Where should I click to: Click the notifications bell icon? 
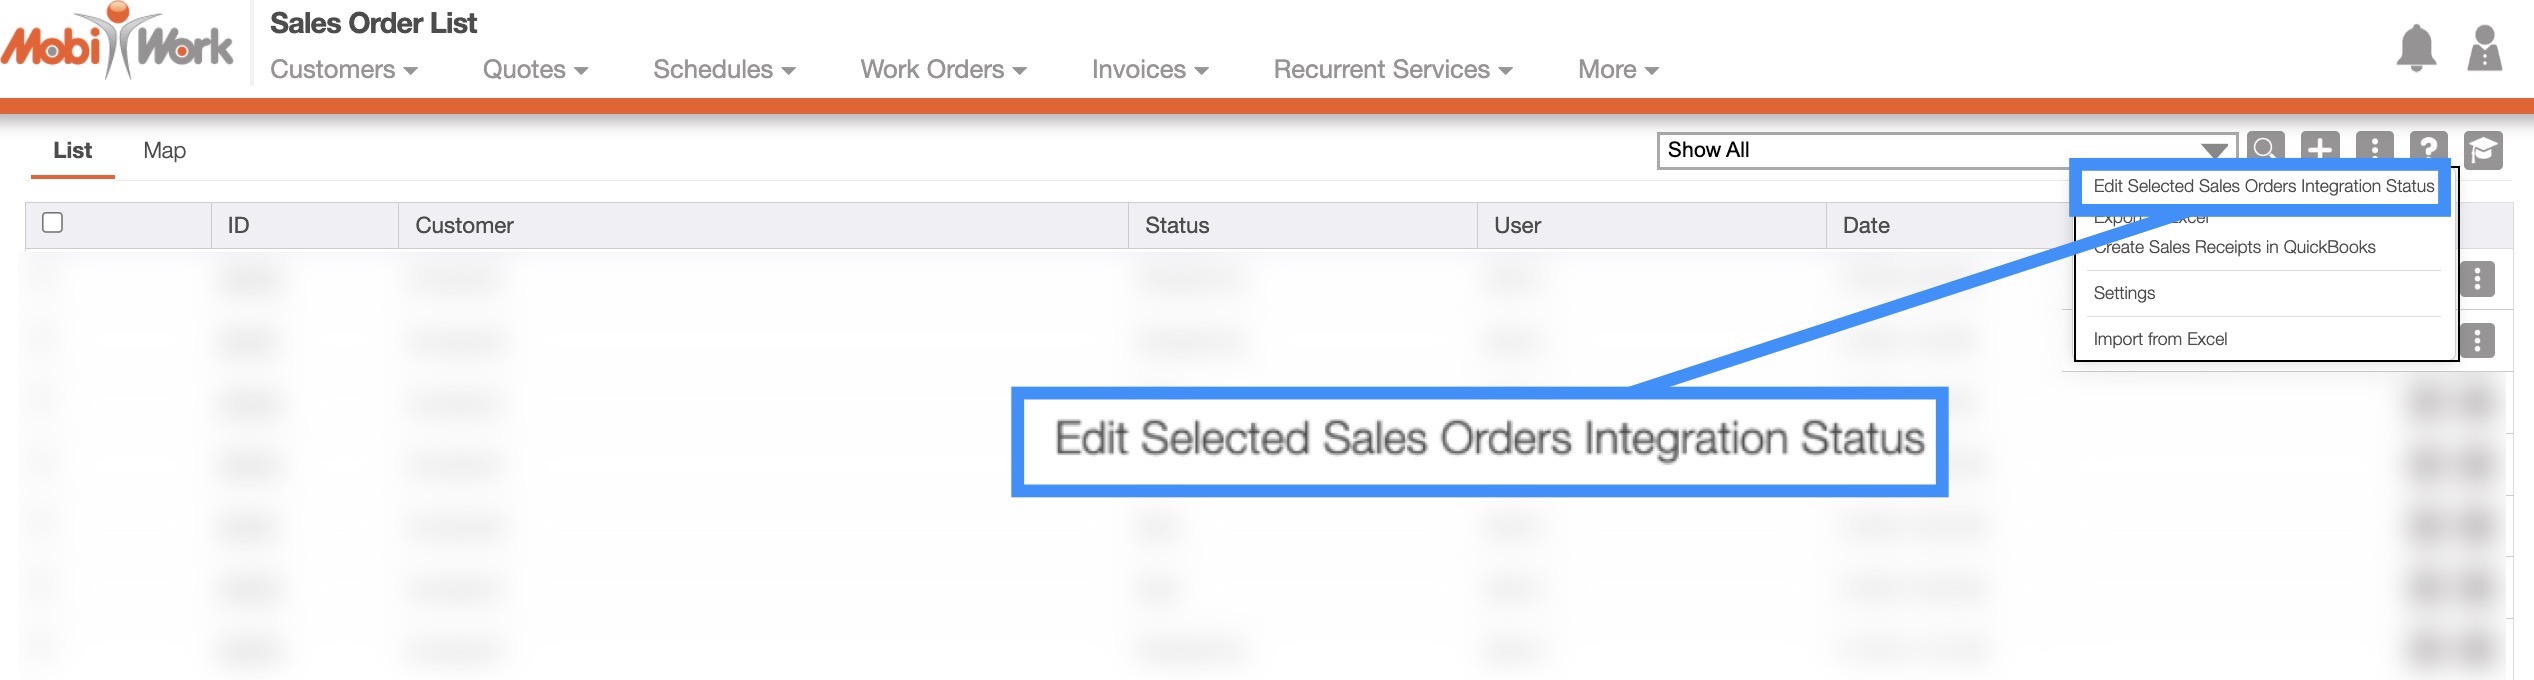(x=2415, y=48)
